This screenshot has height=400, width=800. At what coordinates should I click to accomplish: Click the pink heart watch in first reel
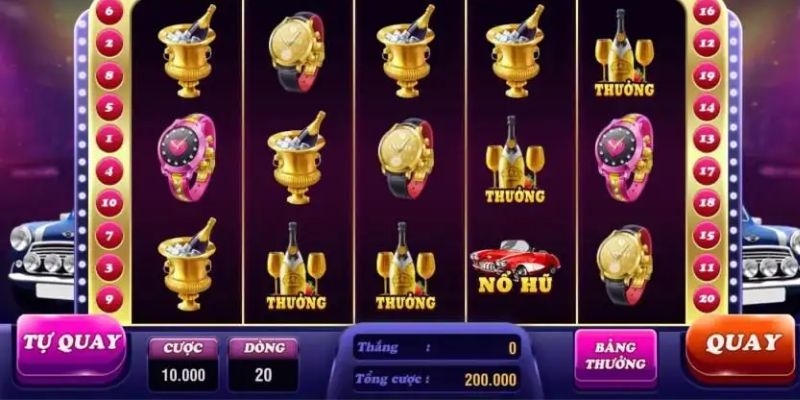187,157
